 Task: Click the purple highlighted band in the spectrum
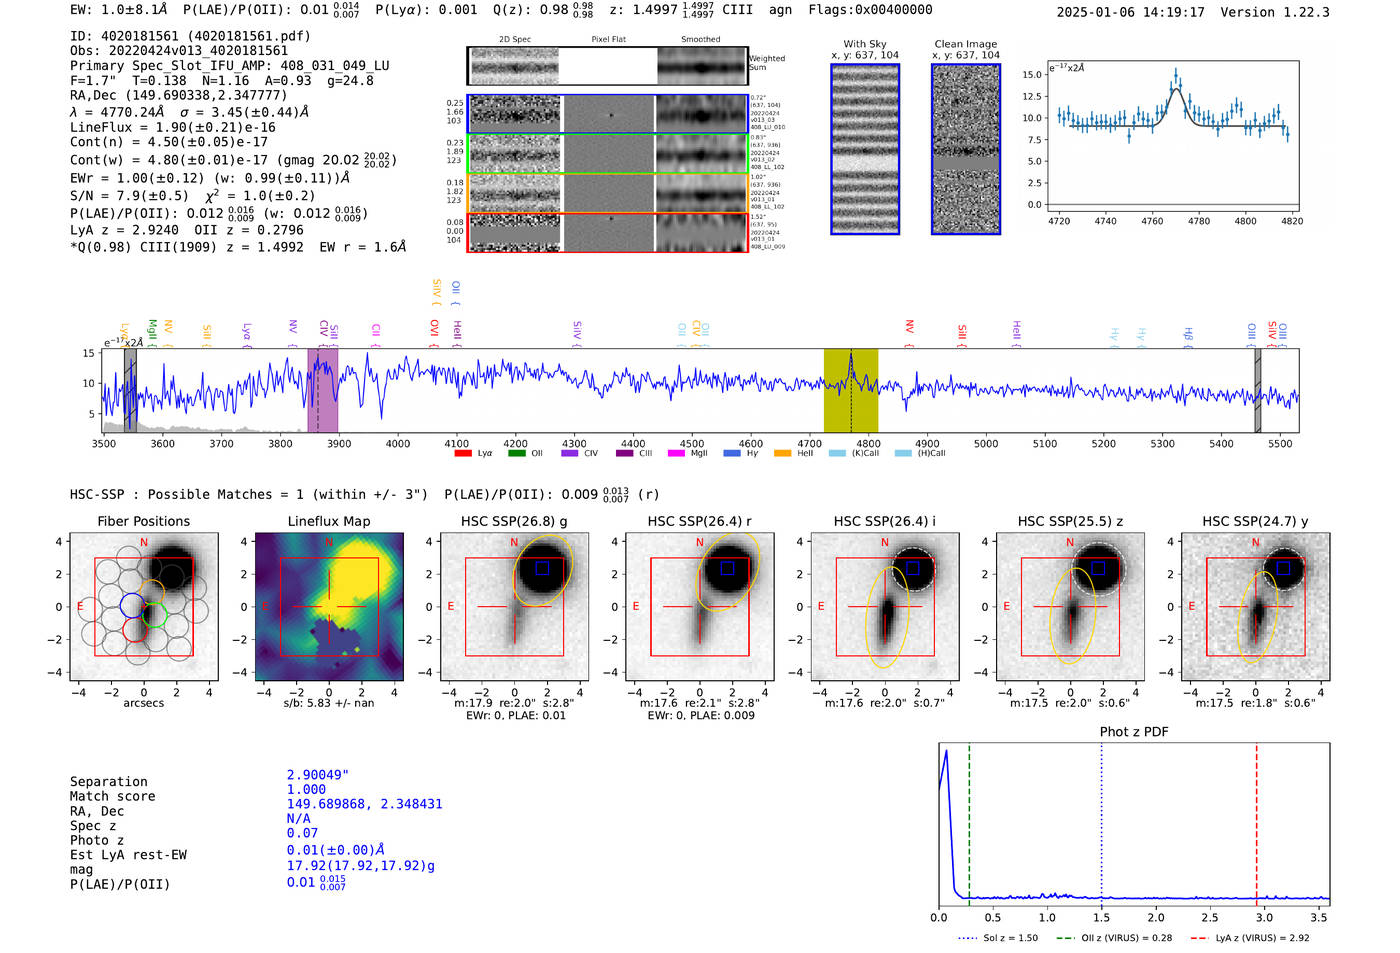click(323, 390)
